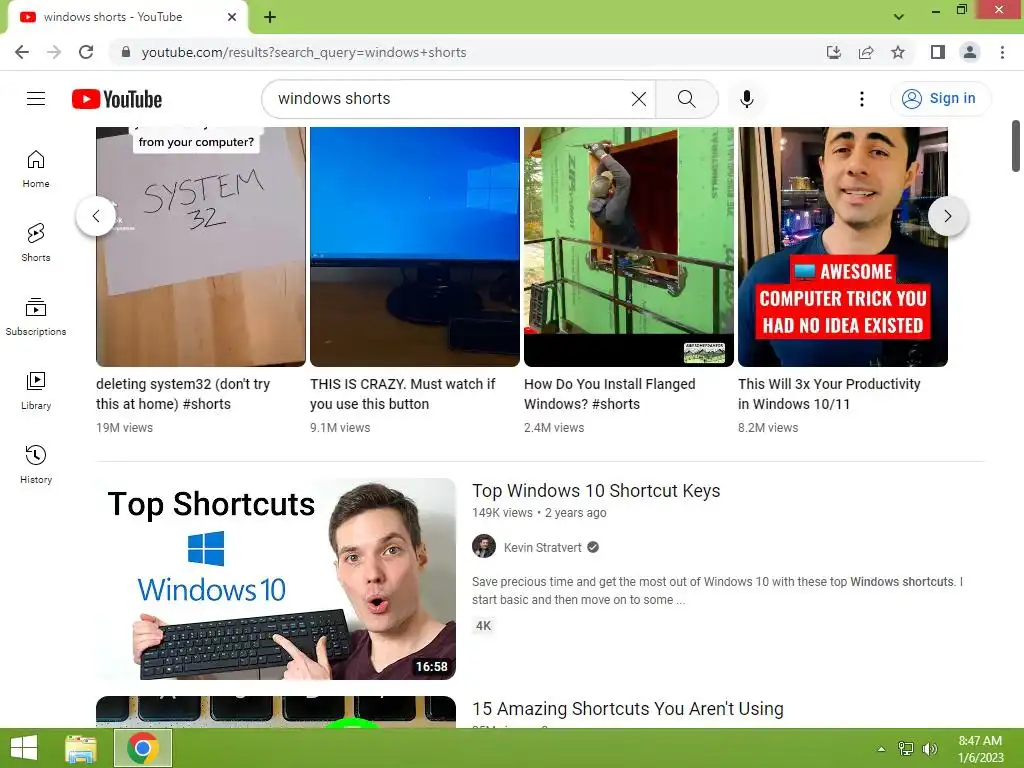Visit Kevin Stratvert channel name
The image size is (1024, 768).
[542, 547]
